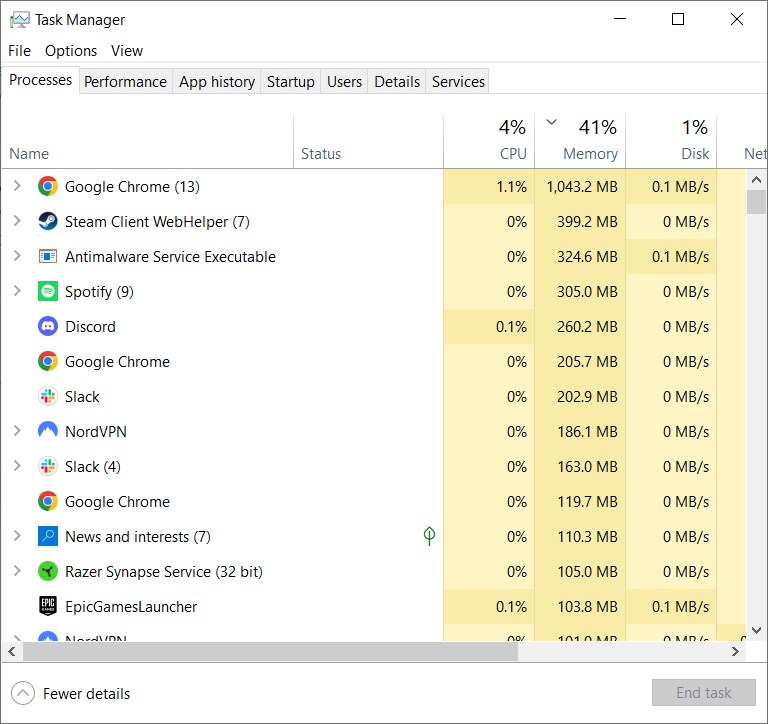Expand the News and interests (7) group
Screen dimensions: 768x724
pyautogui.click(x=17, y=535)
